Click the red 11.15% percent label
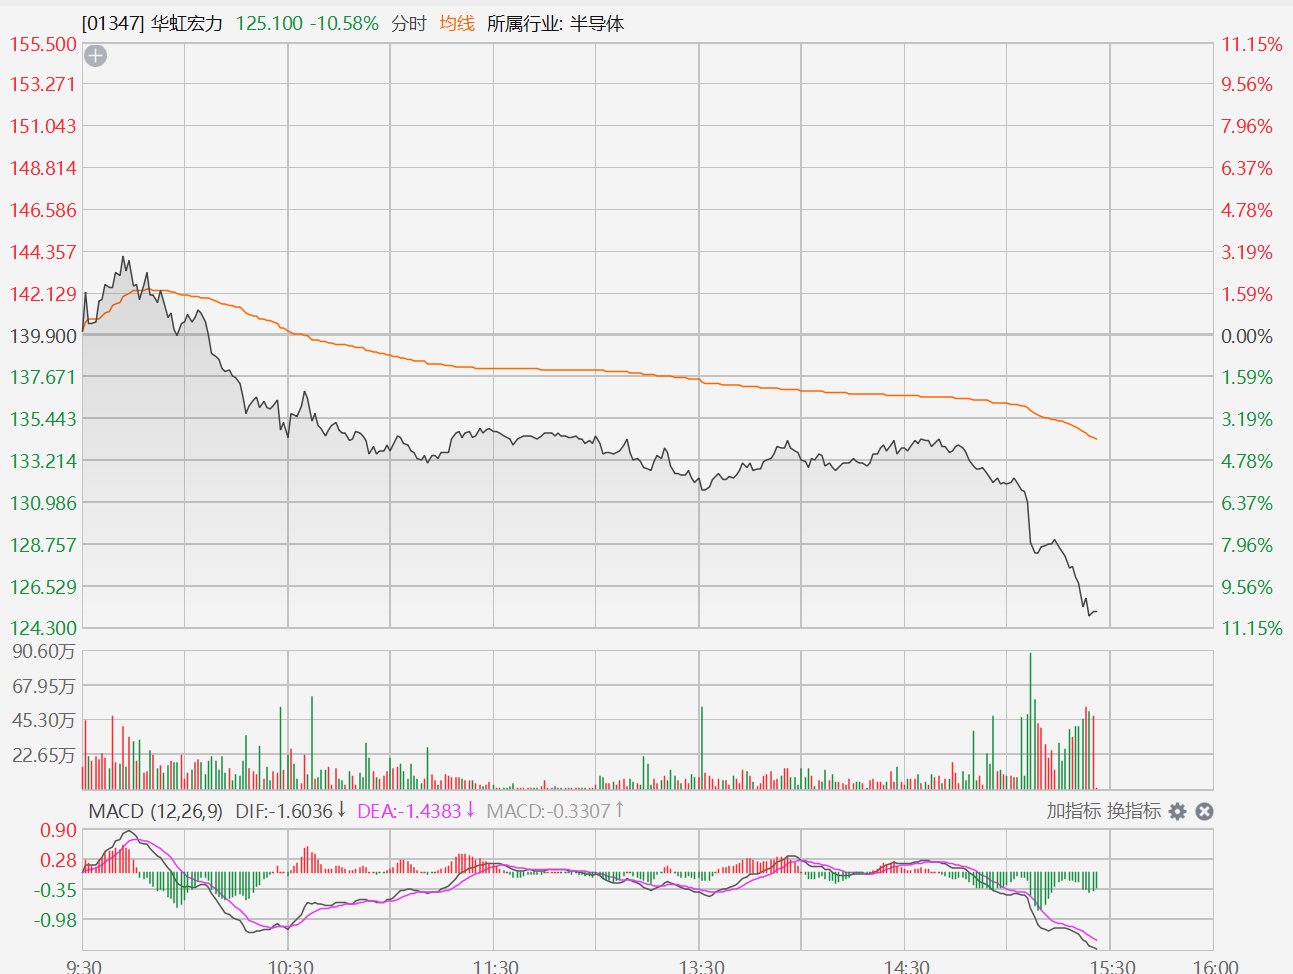The width and height of the screenshot is (1293, 974). pos(1252,44)
